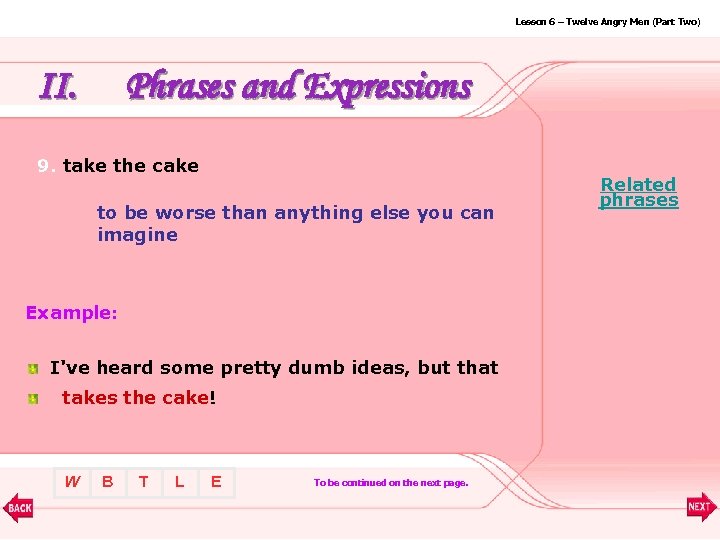Click the red NEXT arrow
Viewport: 720px width, 540px height.
point(701,507)
